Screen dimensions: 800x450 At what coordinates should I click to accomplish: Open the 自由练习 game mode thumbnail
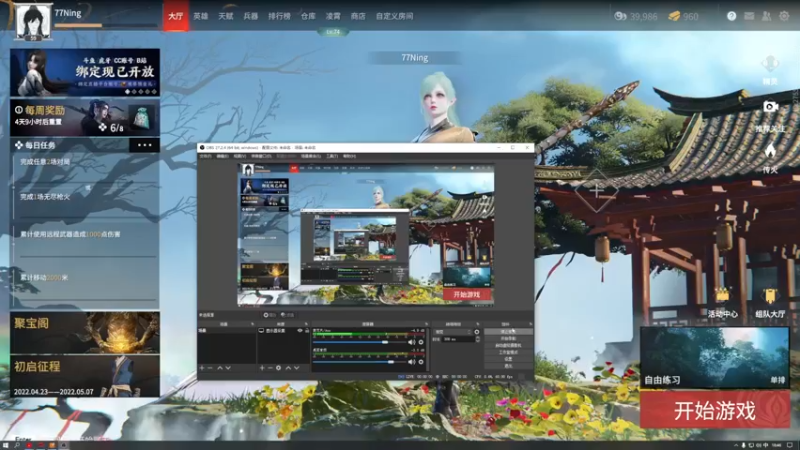714,357
